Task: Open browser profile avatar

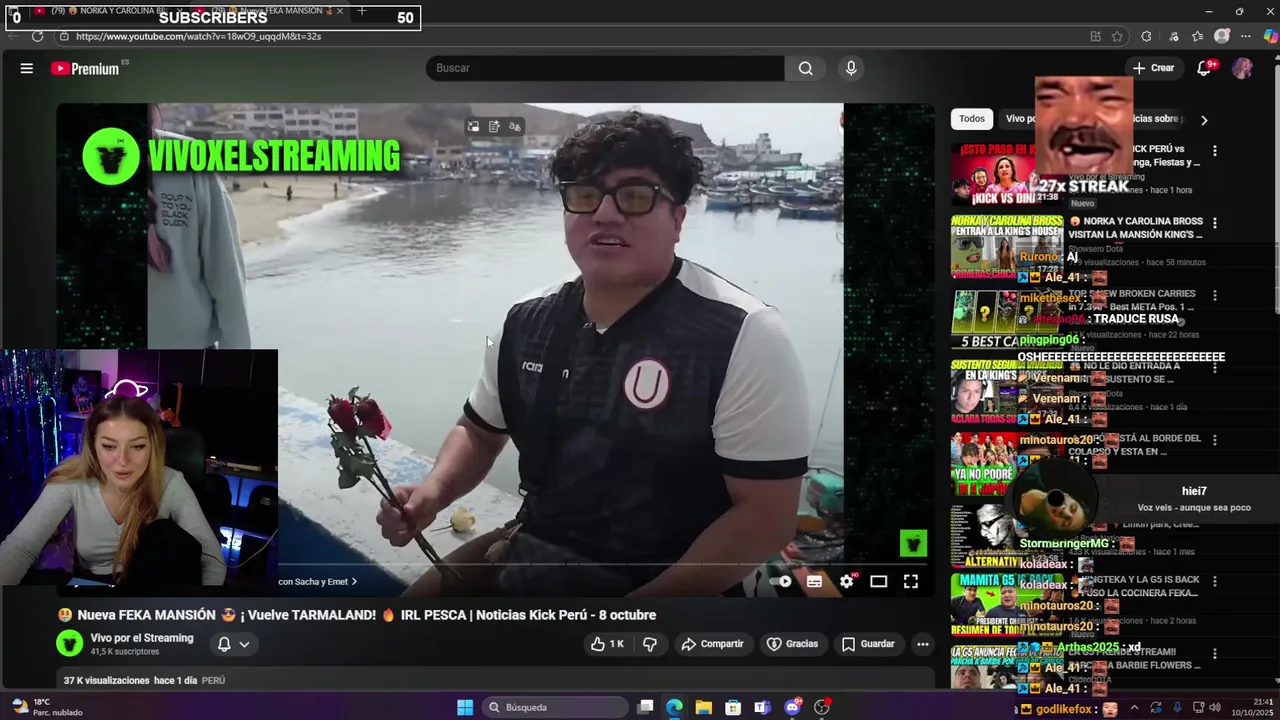Action: (1222, 36)
